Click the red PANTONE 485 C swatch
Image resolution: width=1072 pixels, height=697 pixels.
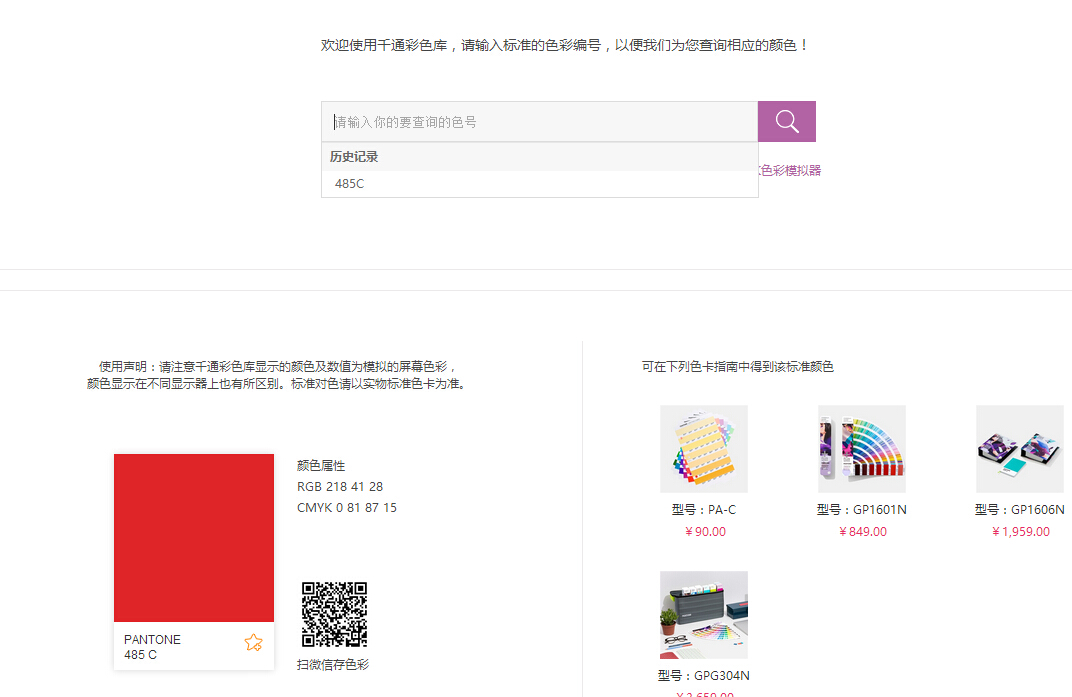(x=193, y=537)
